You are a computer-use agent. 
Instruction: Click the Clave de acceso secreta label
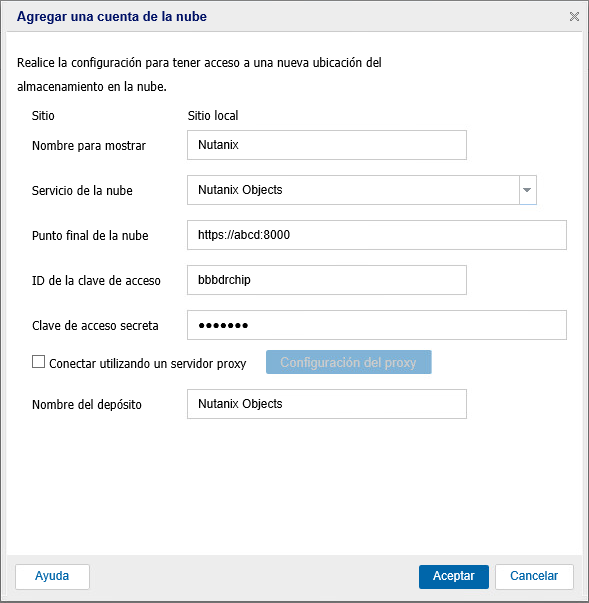pos(95,325)
